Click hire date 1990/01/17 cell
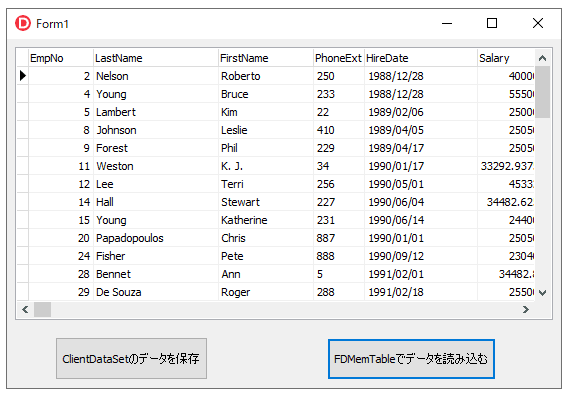Image resolution: width=568 pixels, height=394 pixels. click(x=421, y=166)
